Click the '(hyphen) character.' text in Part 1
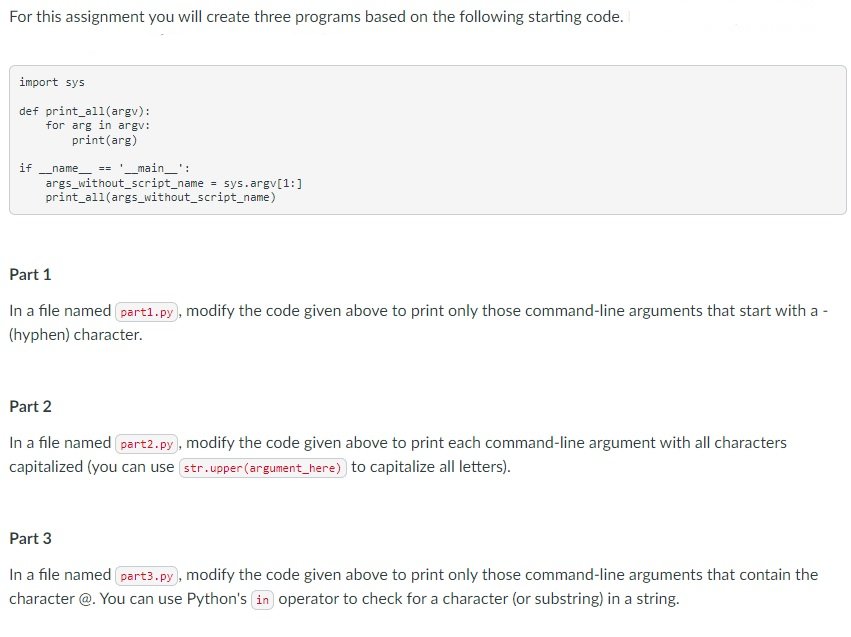 pyautogui.click(x=76, y=335)
